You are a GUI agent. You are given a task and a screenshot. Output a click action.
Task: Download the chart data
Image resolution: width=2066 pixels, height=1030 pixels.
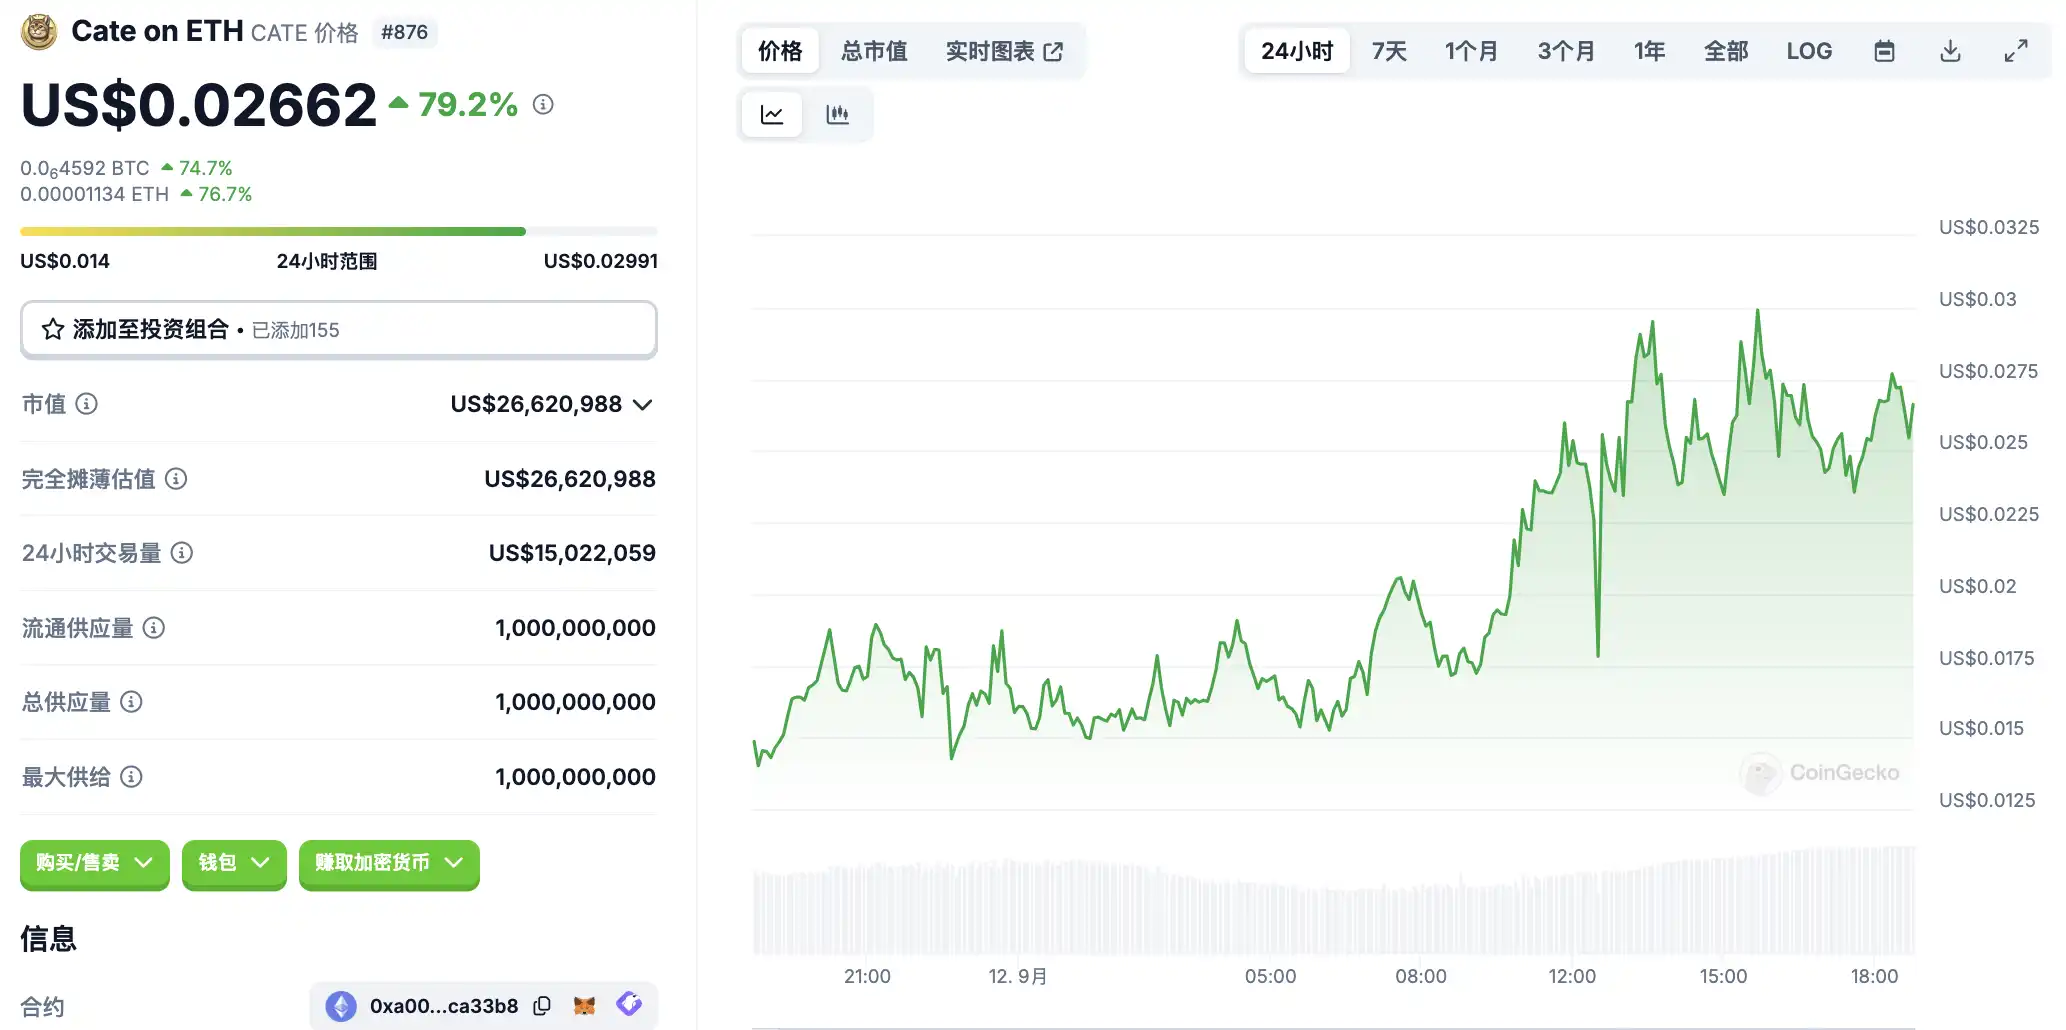[1950, 51]
